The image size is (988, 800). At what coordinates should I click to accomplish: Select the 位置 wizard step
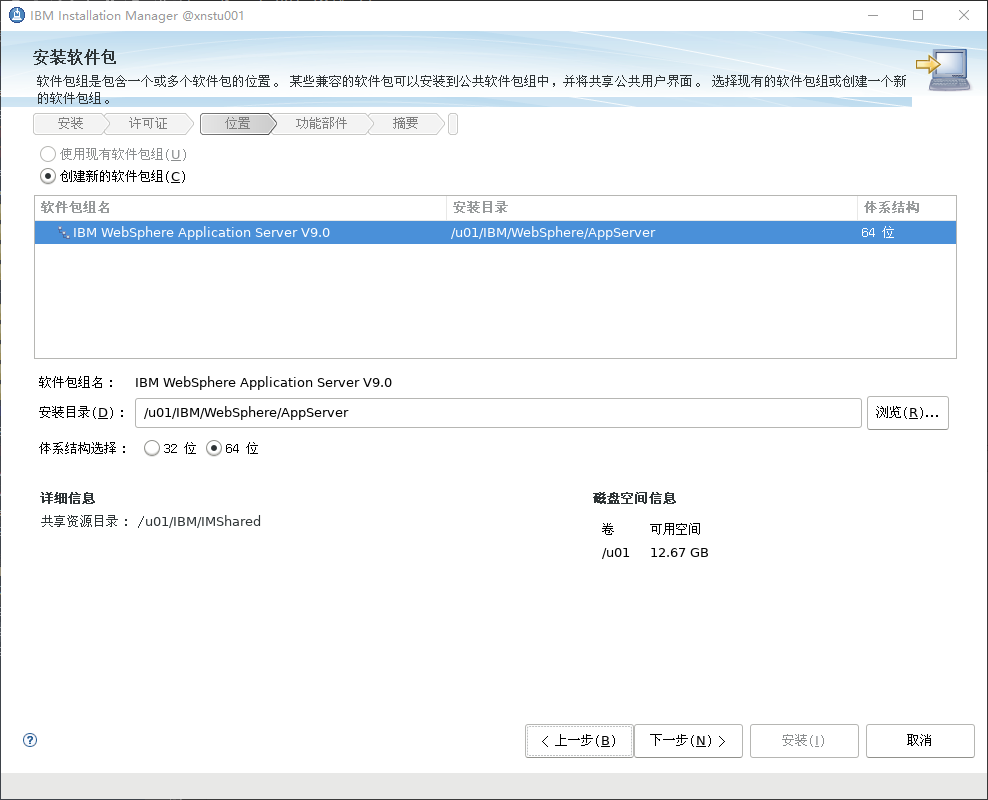click(238, 123)
